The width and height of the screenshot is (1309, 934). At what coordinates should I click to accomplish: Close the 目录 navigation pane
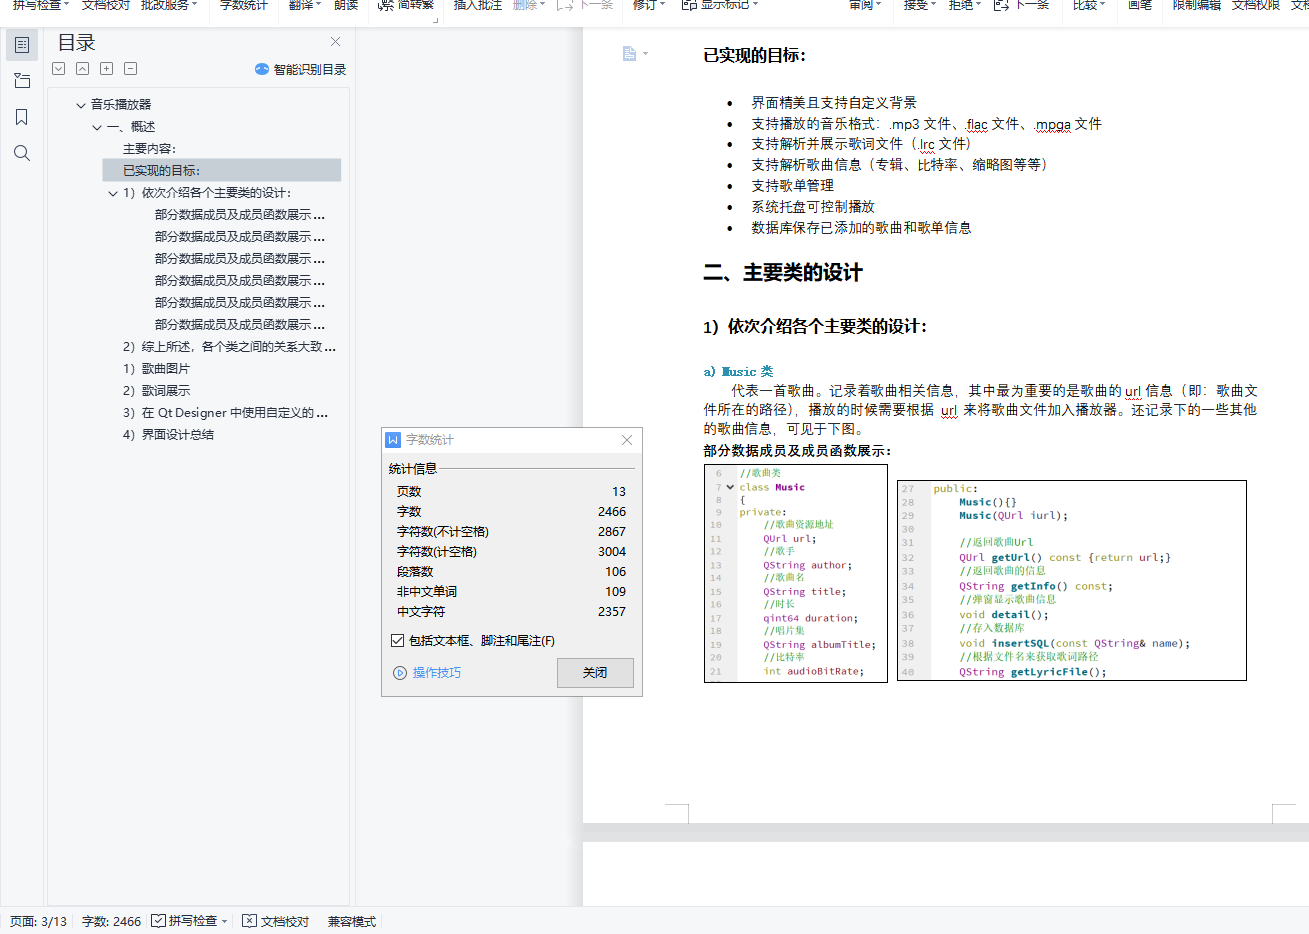tap(336, 42)
